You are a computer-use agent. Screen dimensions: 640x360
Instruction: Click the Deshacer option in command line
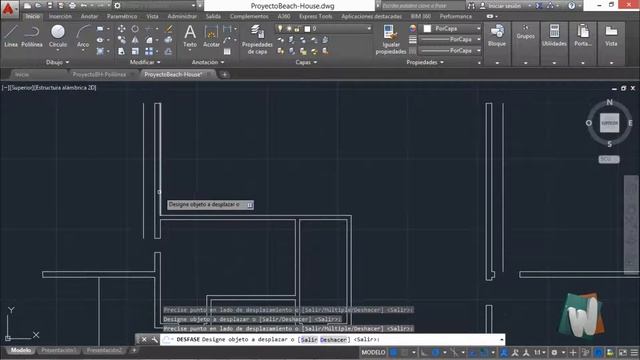pos(333,340)
